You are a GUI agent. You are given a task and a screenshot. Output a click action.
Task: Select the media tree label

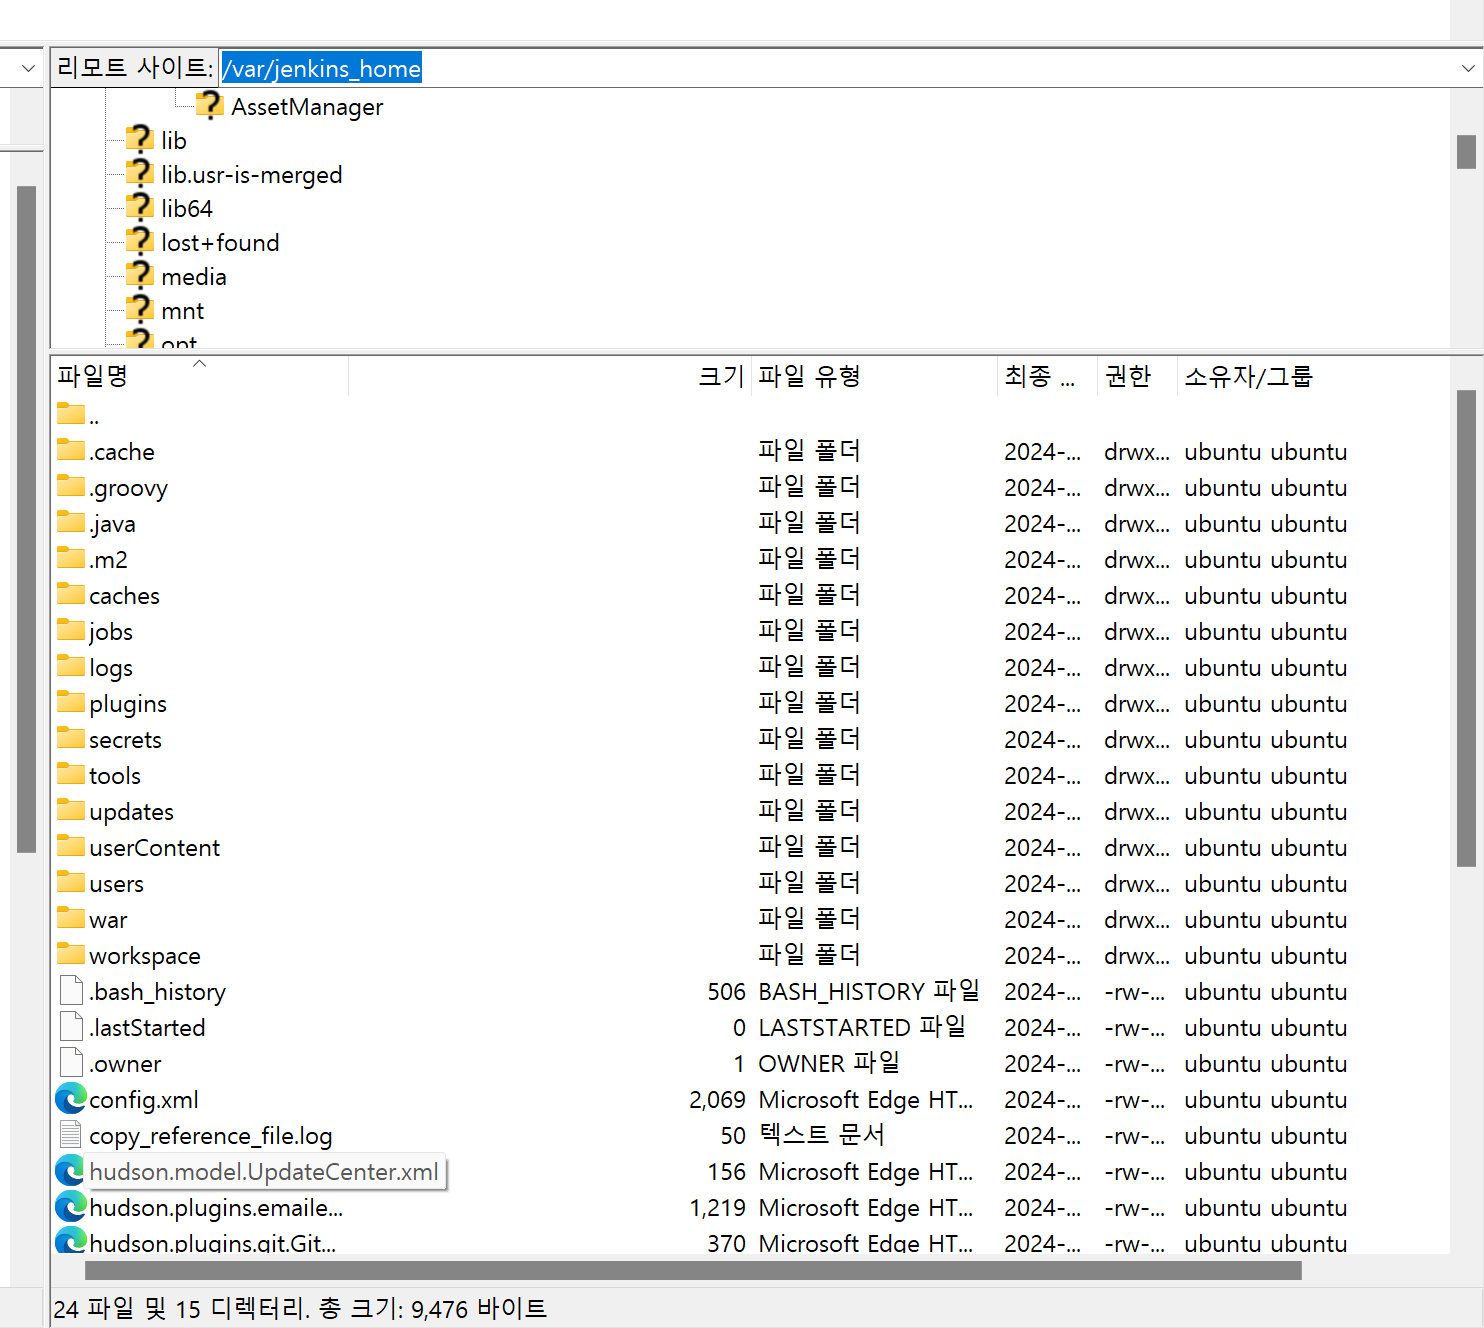pyautogui.click(x=194, y=277)
